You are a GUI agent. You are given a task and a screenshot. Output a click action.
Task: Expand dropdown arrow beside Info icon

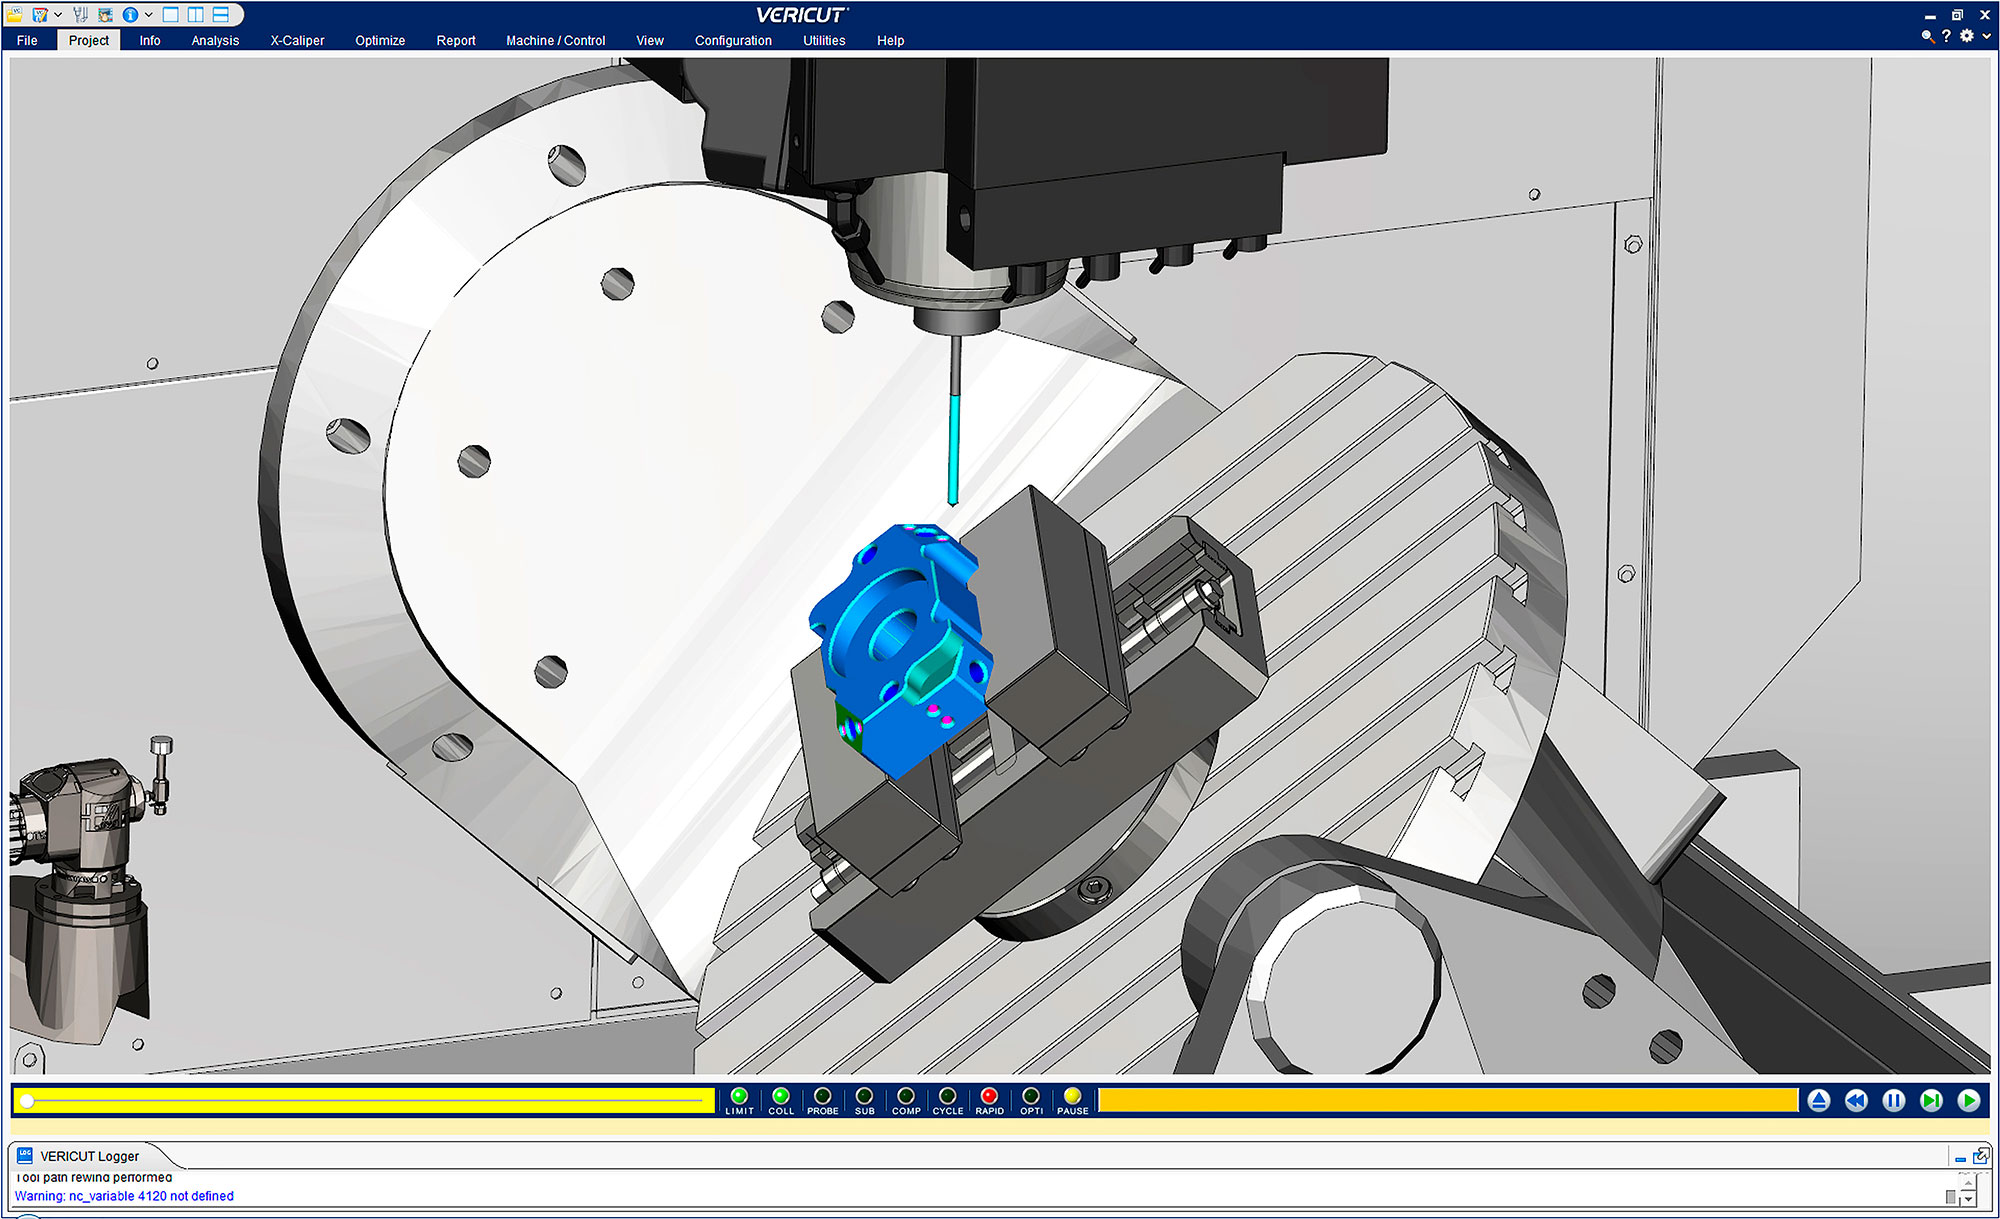148,14
